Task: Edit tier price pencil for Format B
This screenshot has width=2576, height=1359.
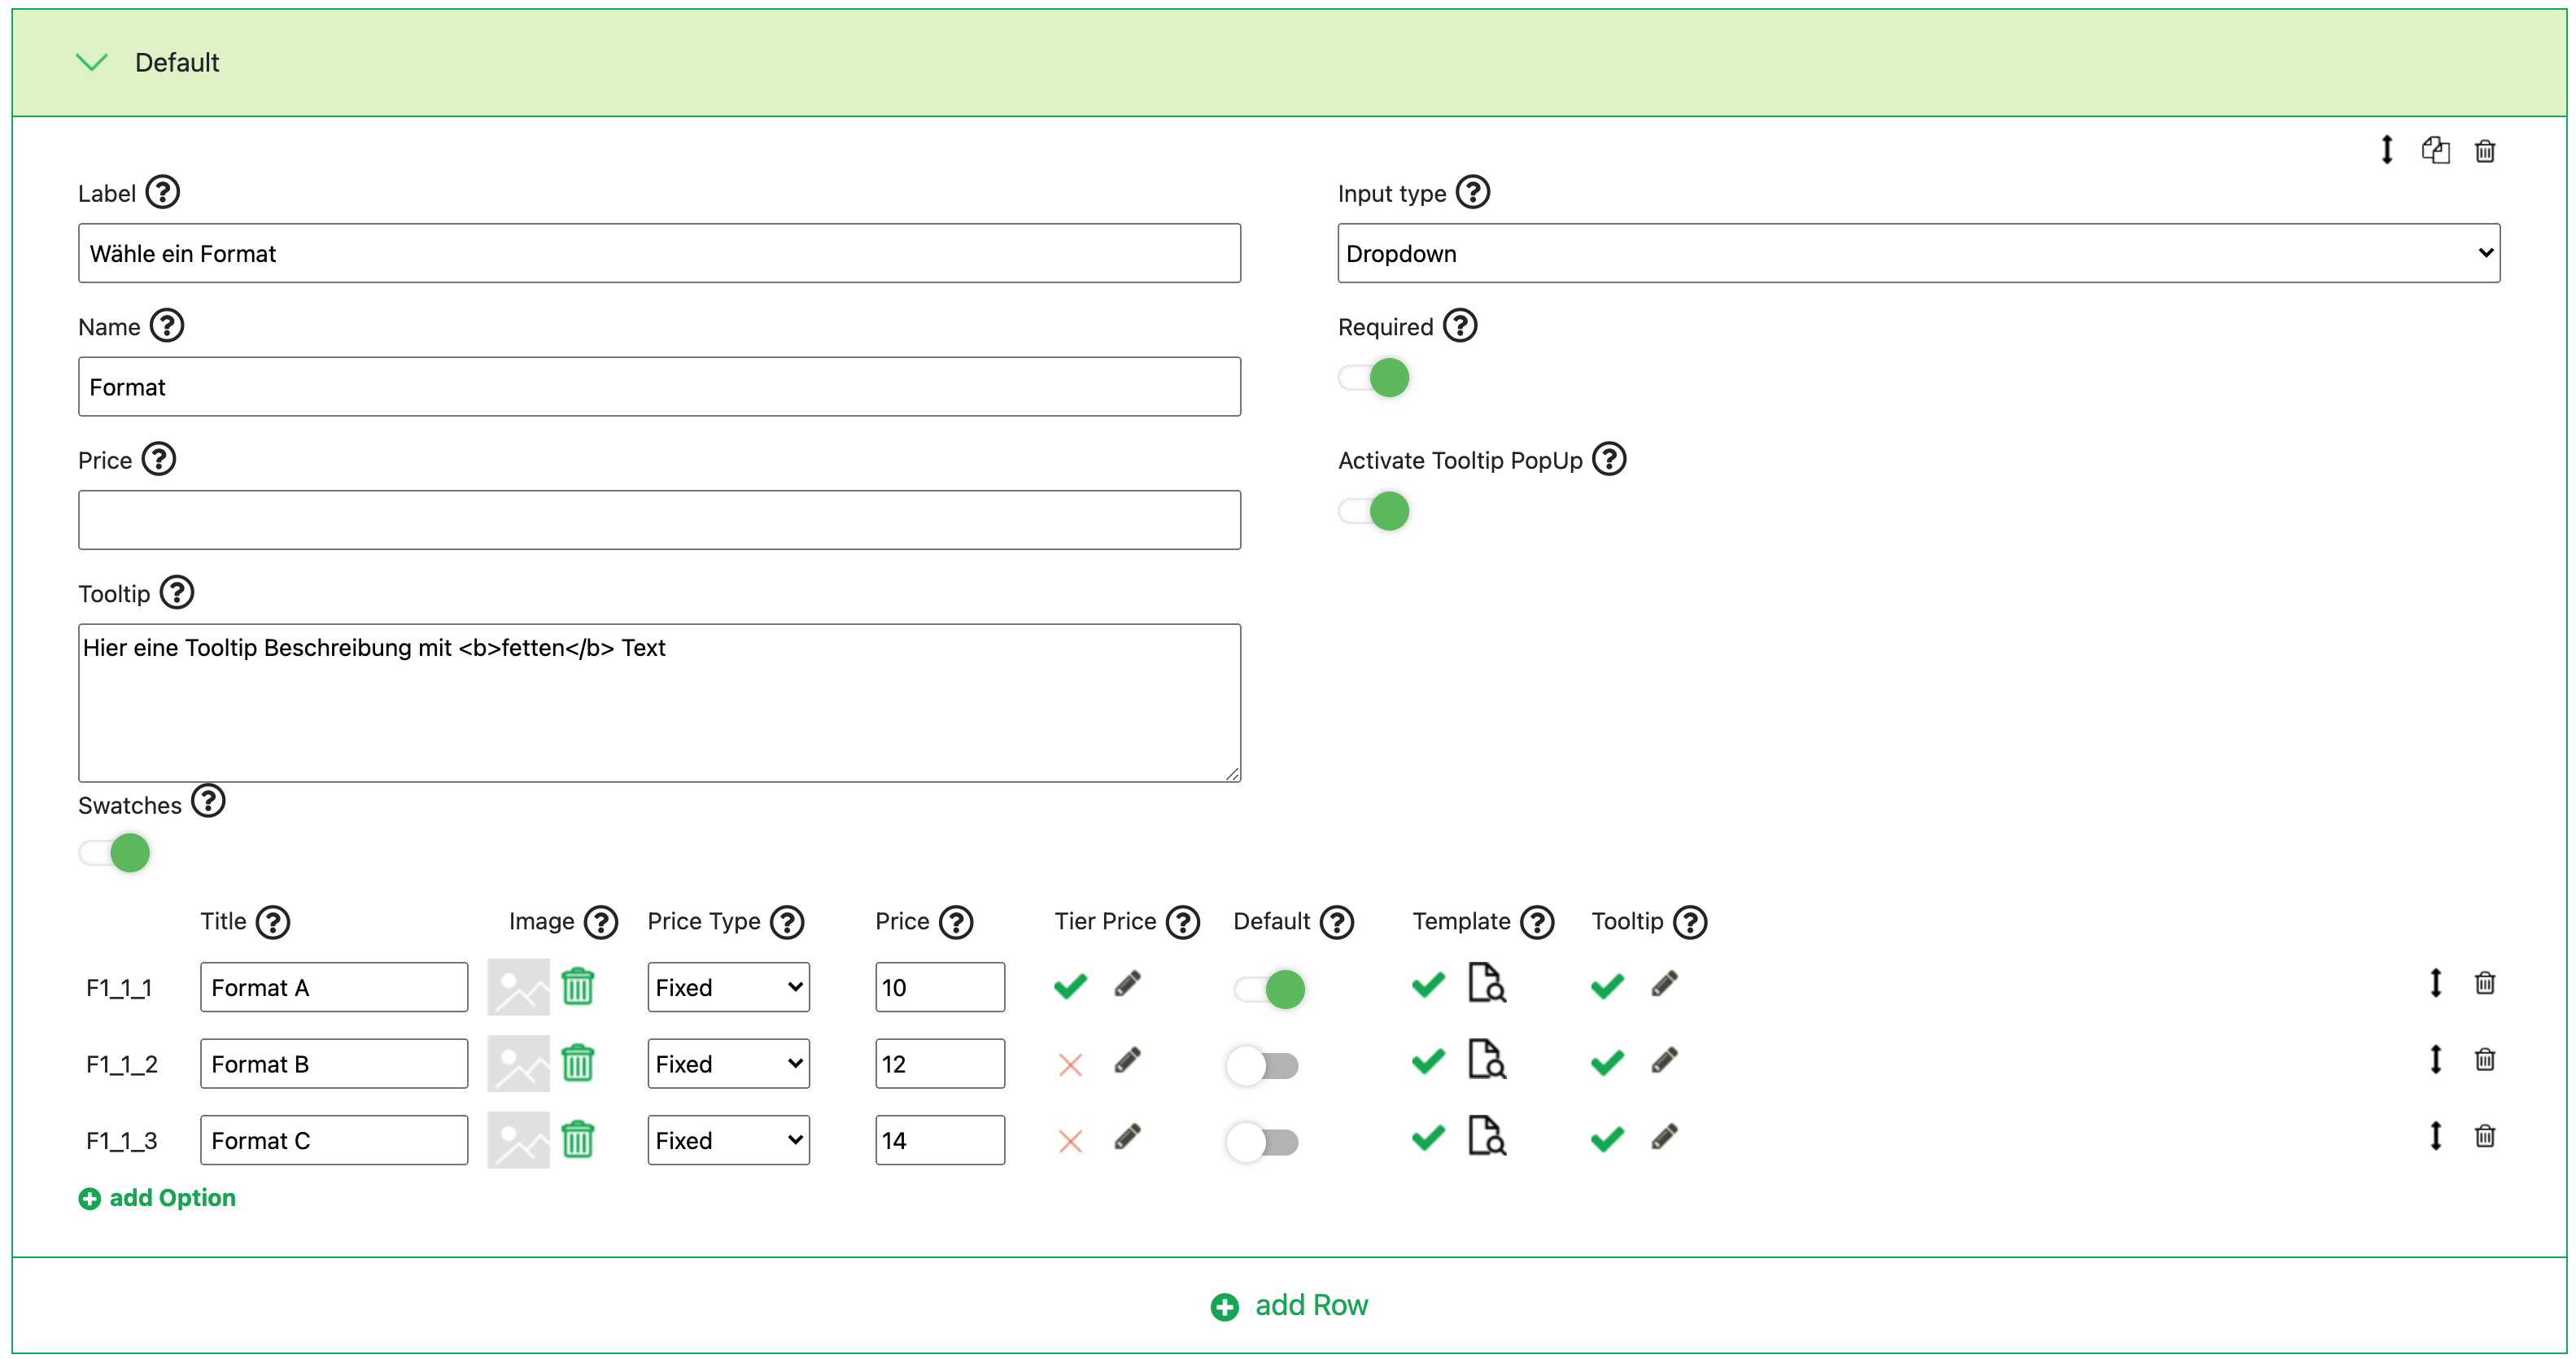Action: click(x=1127, y=1061)
